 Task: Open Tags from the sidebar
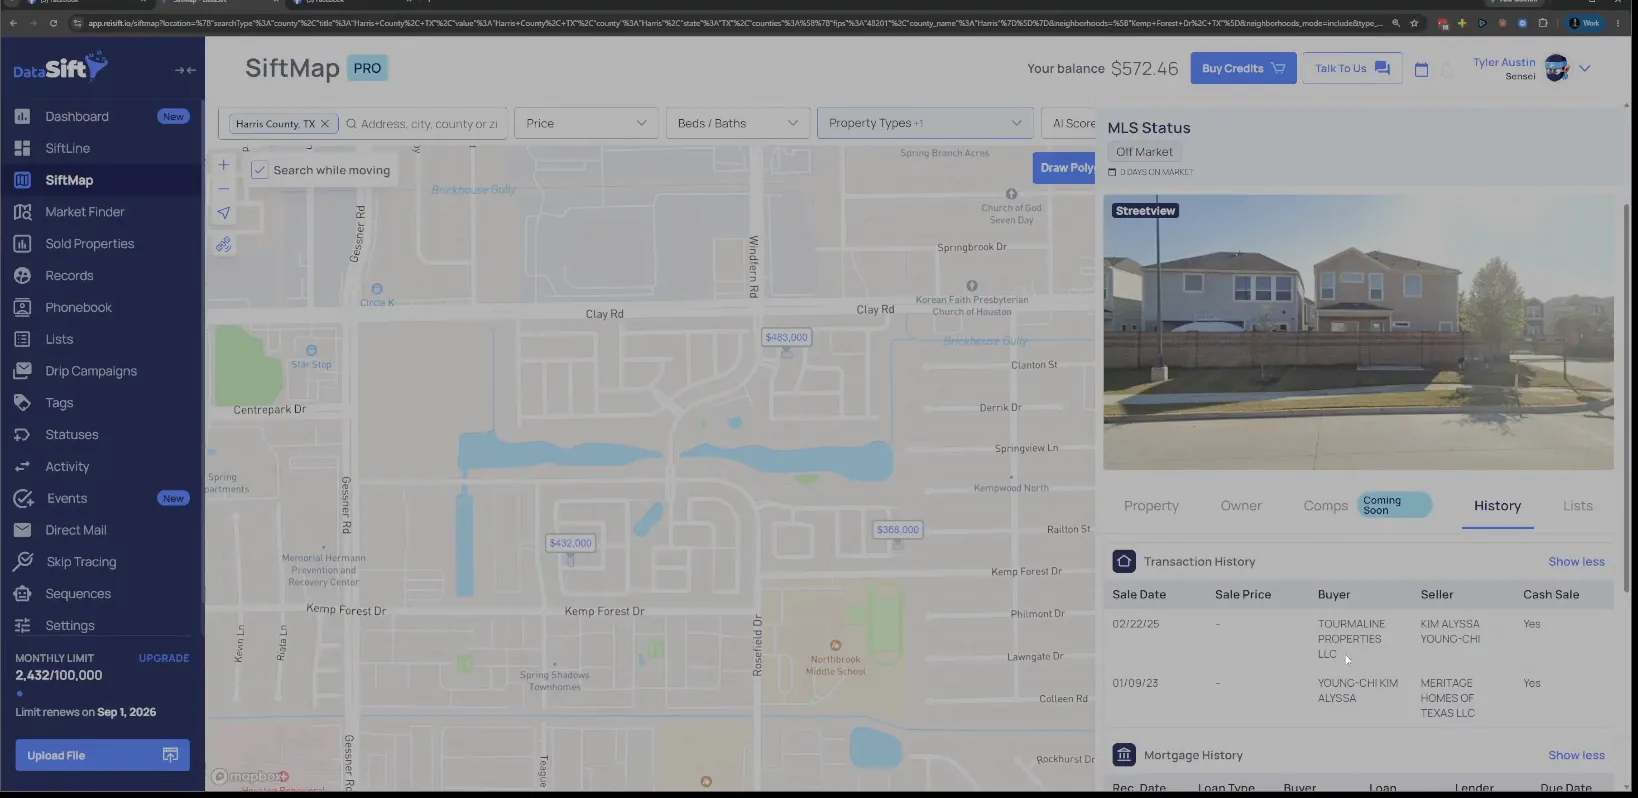(59, 403)
